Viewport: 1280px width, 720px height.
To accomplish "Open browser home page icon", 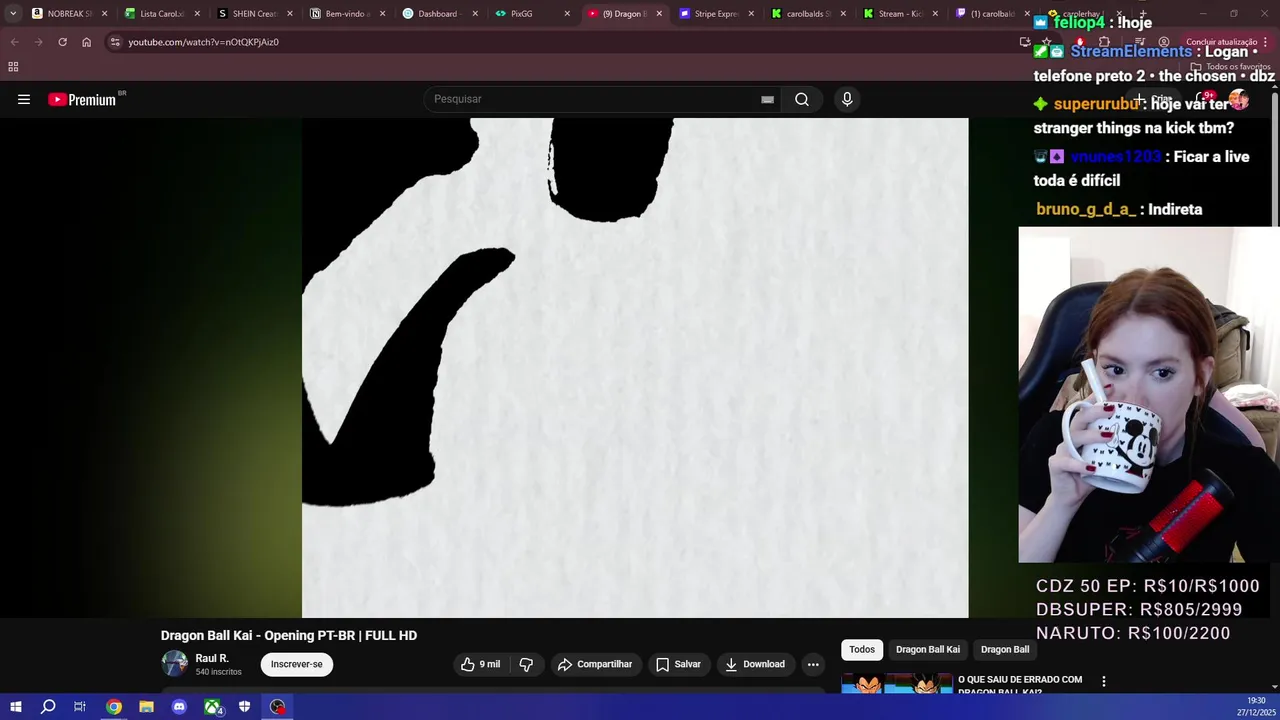I will [x=86, y=42].
